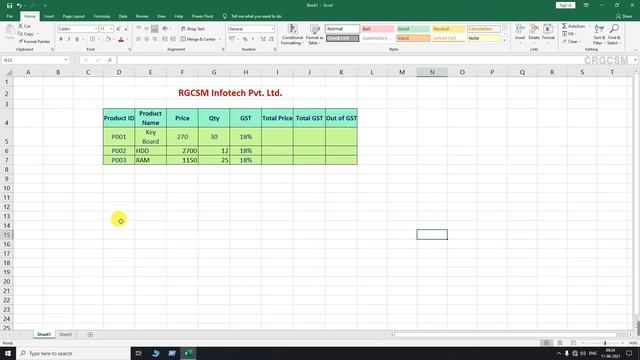The width and height of the screenshot is (640, 360).
Task: Select Bottom Align icon
Action: (x=154, y=29)
